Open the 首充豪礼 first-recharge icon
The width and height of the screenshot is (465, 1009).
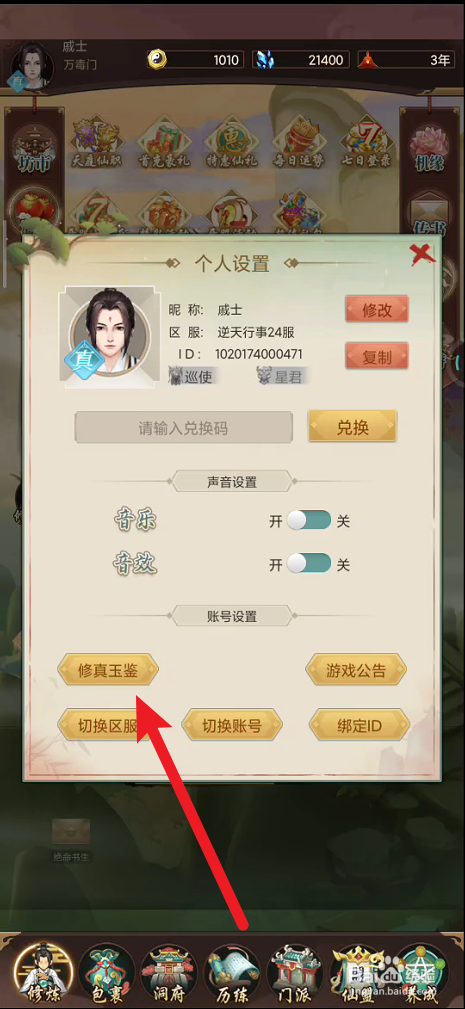pyautogui.click(x=162, y=143)
